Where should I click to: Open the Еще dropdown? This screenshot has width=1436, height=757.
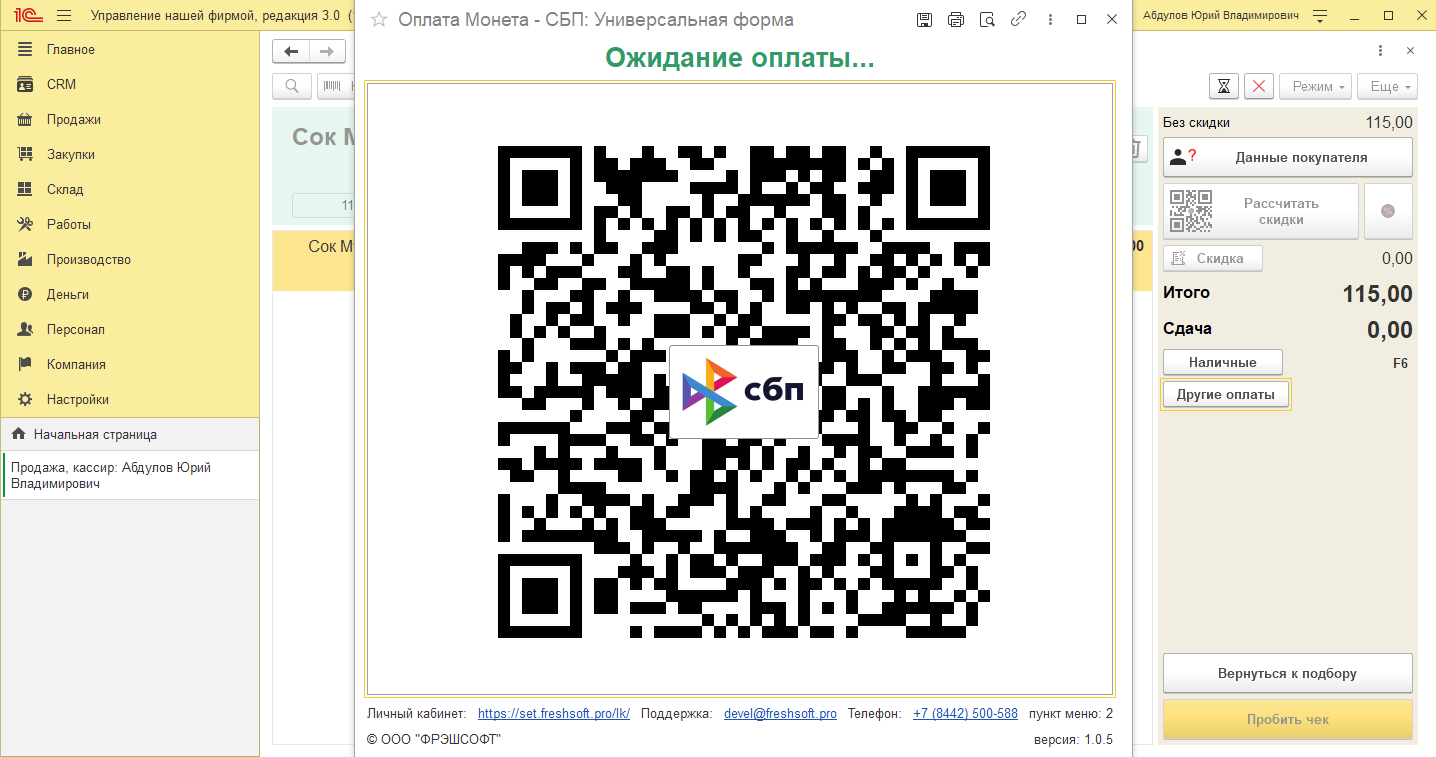click(1388, 86)
